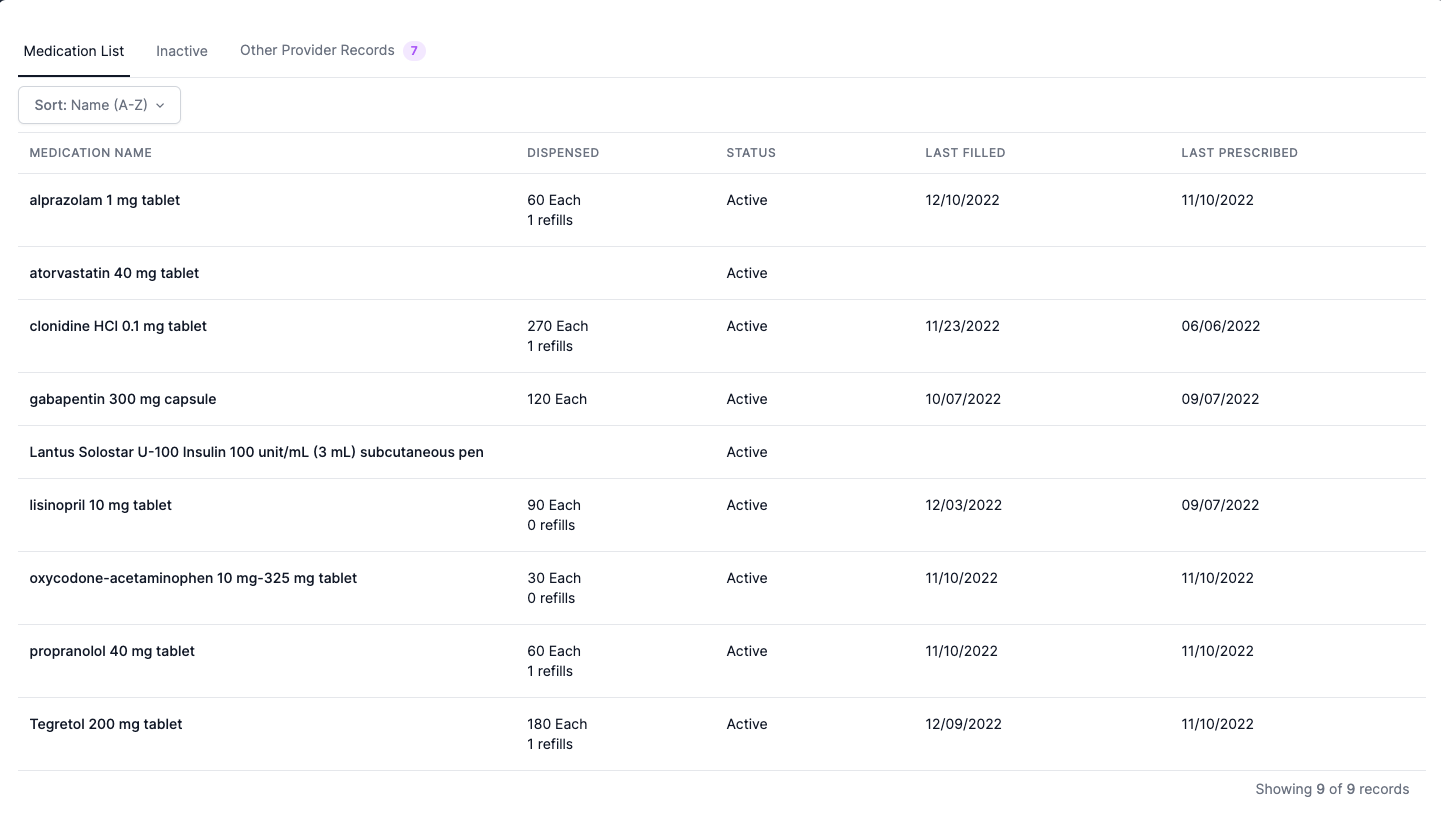Screen dimensions: 1441x825
Task: Click propranolol 40 mg tablet entry
Action: [112, 651]
